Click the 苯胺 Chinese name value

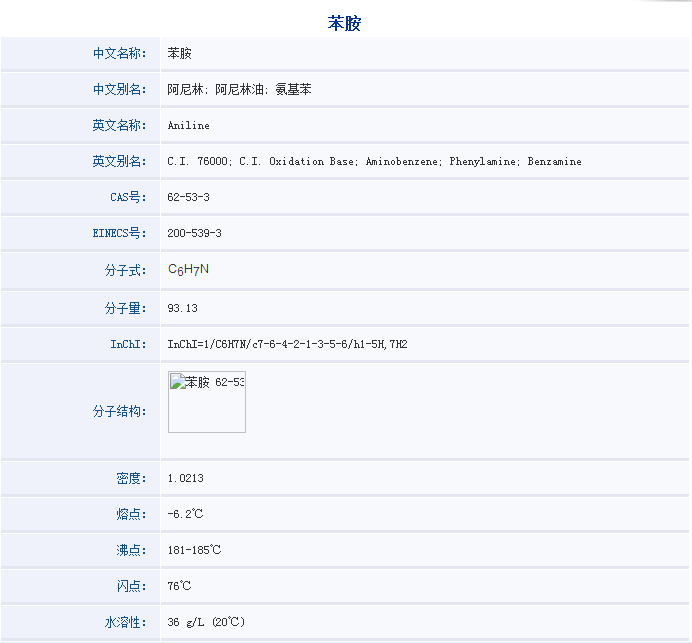[179, 53]
